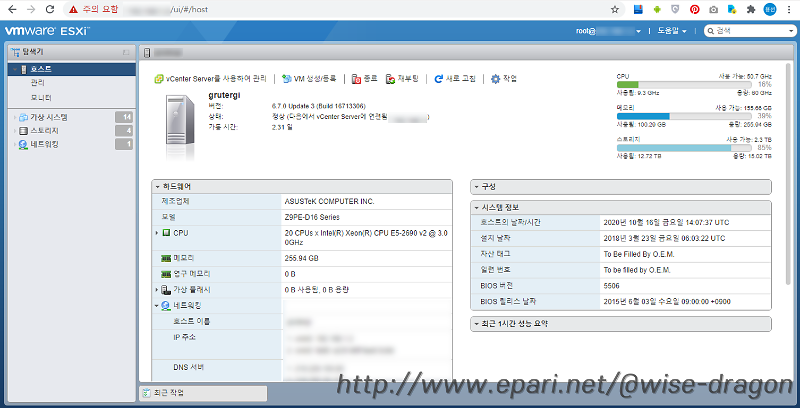The height and width of the screenshot is (408, 800).
Task: Click the 스토리지 usage bar
Action: pos(684,148)
